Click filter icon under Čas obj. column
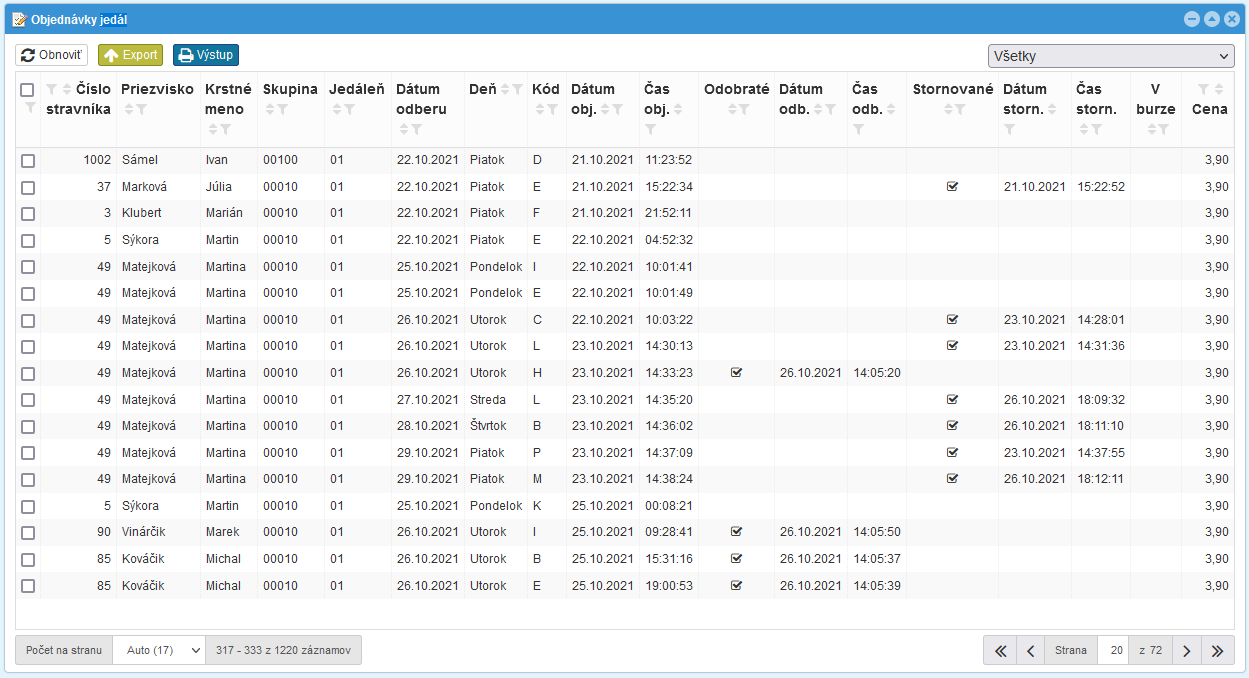Viewport: 1249px width, 678px height. [x=651, y=129]
